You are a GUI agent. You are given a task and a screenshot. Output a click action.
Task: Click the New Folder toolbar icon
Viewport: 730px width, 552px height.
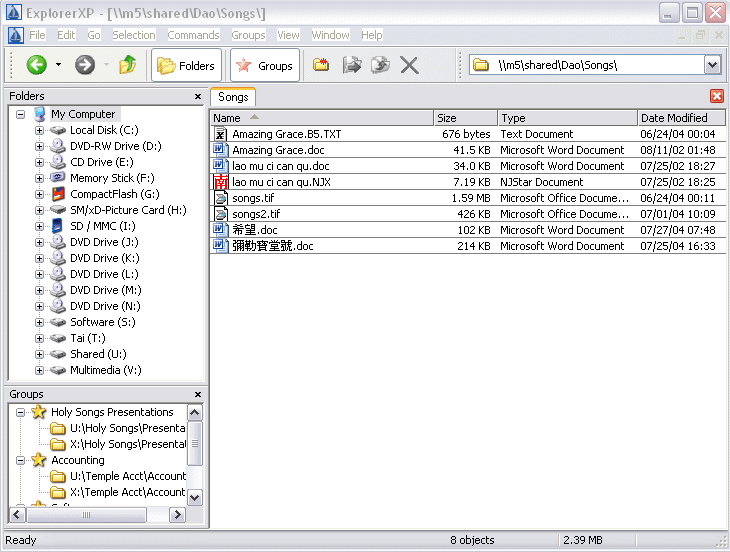tap(321, 65)
